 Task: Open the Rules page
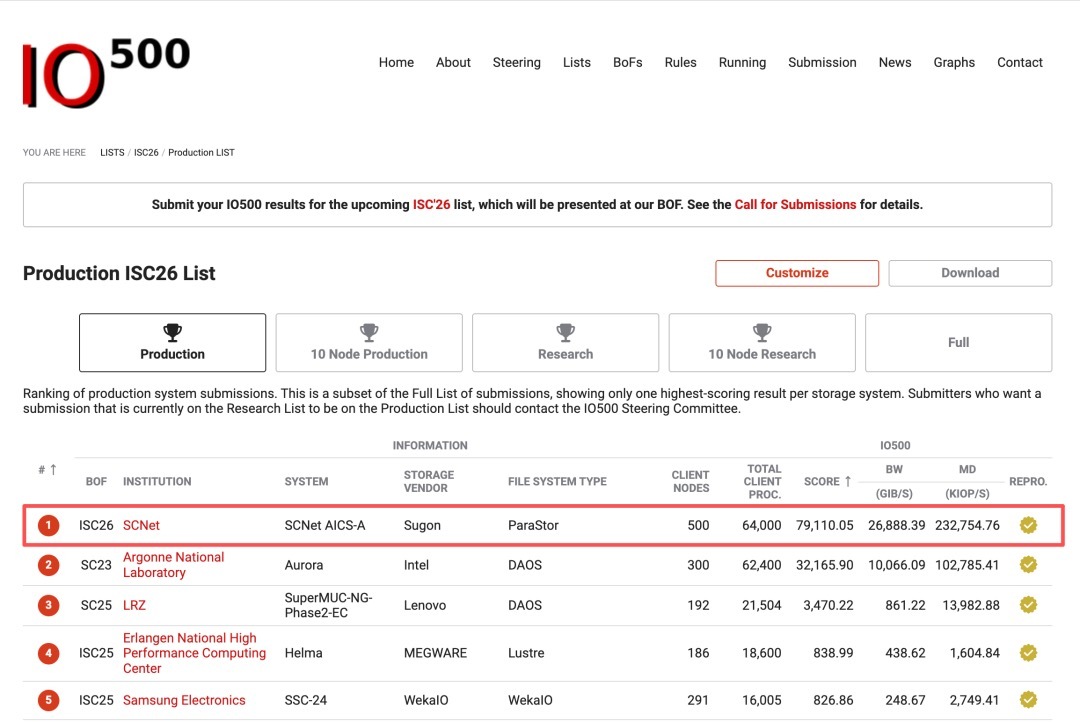pos(681,62)
